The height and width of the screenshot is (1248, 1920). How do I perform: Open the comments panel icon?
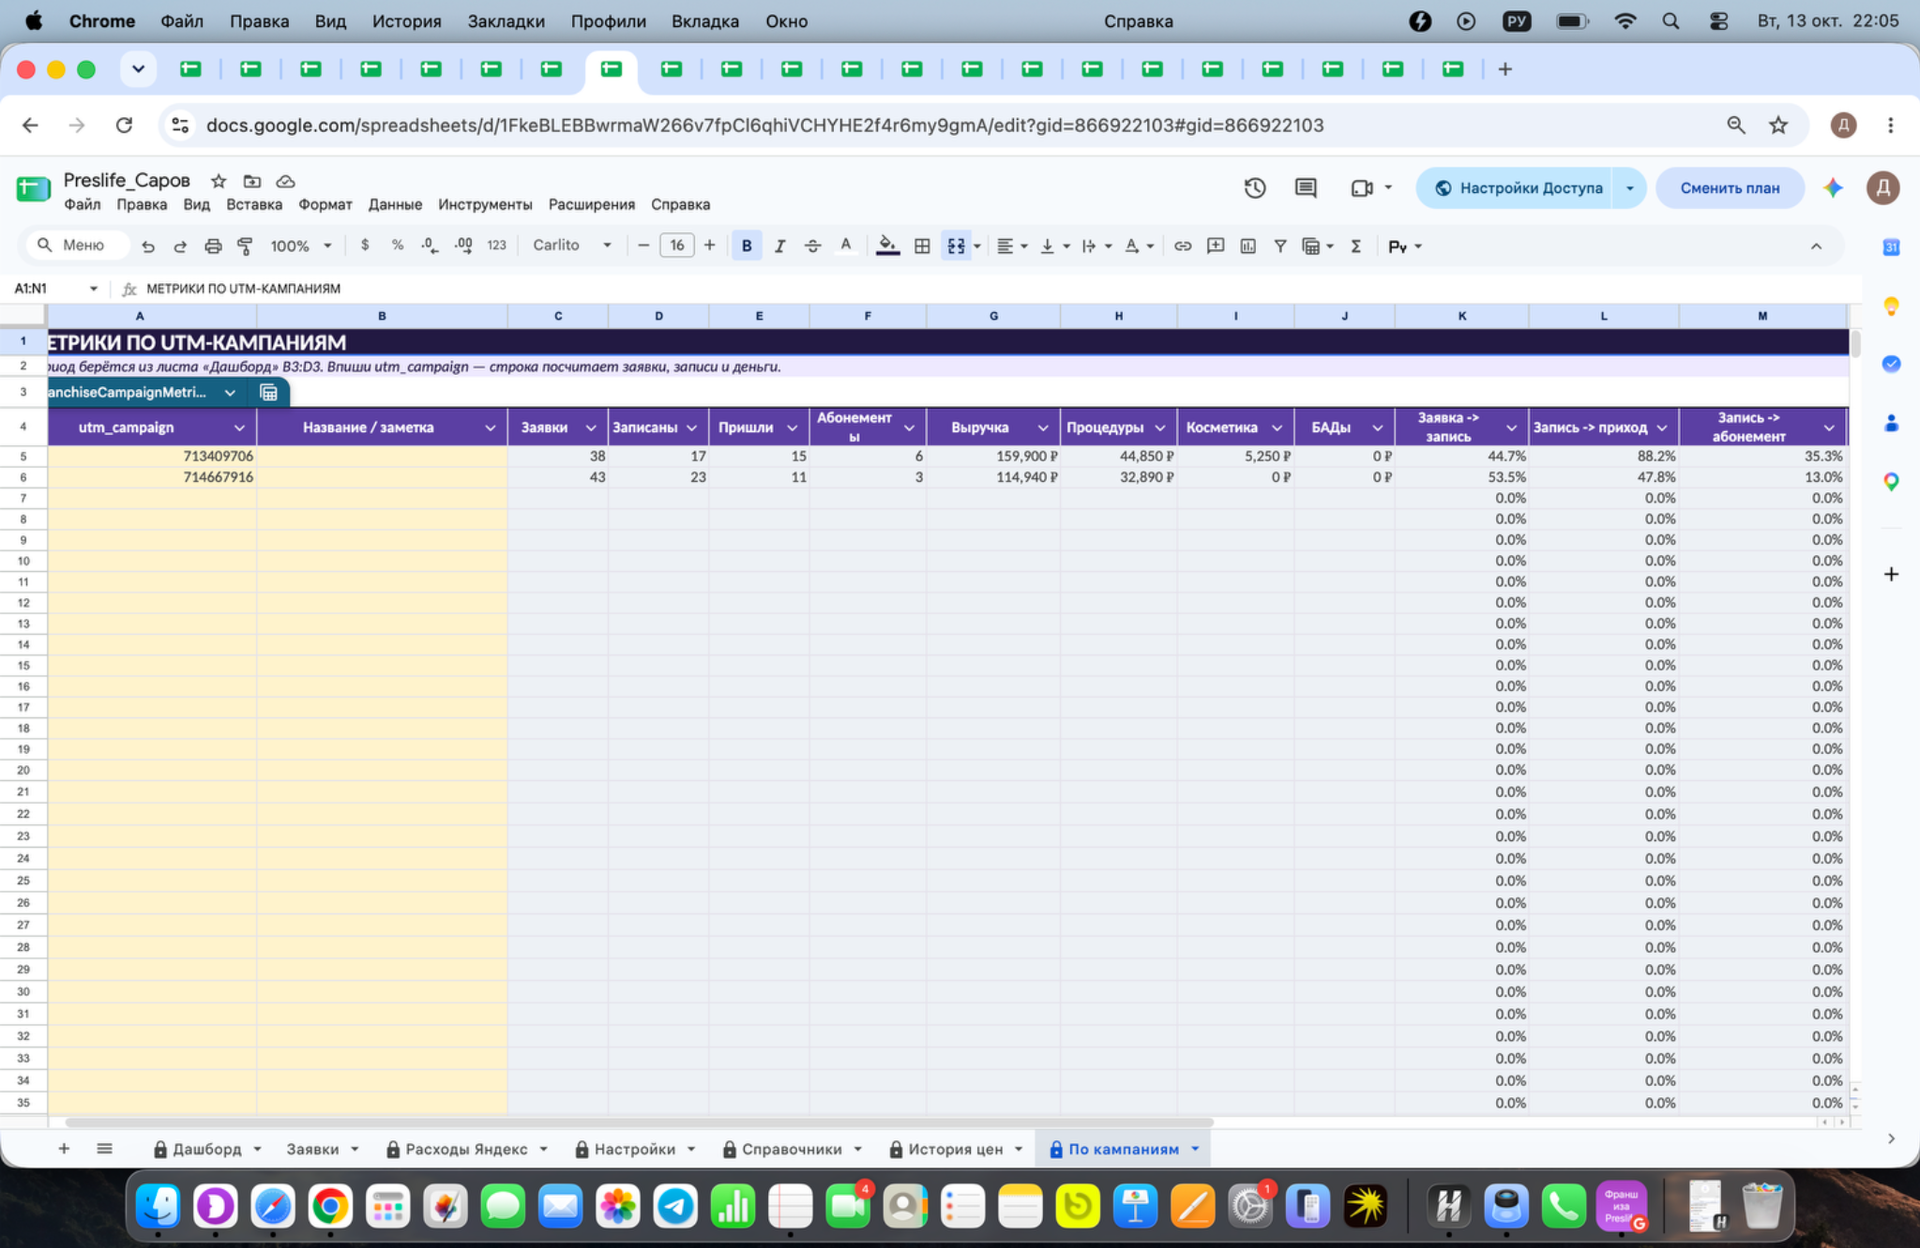pos(1305,188)
